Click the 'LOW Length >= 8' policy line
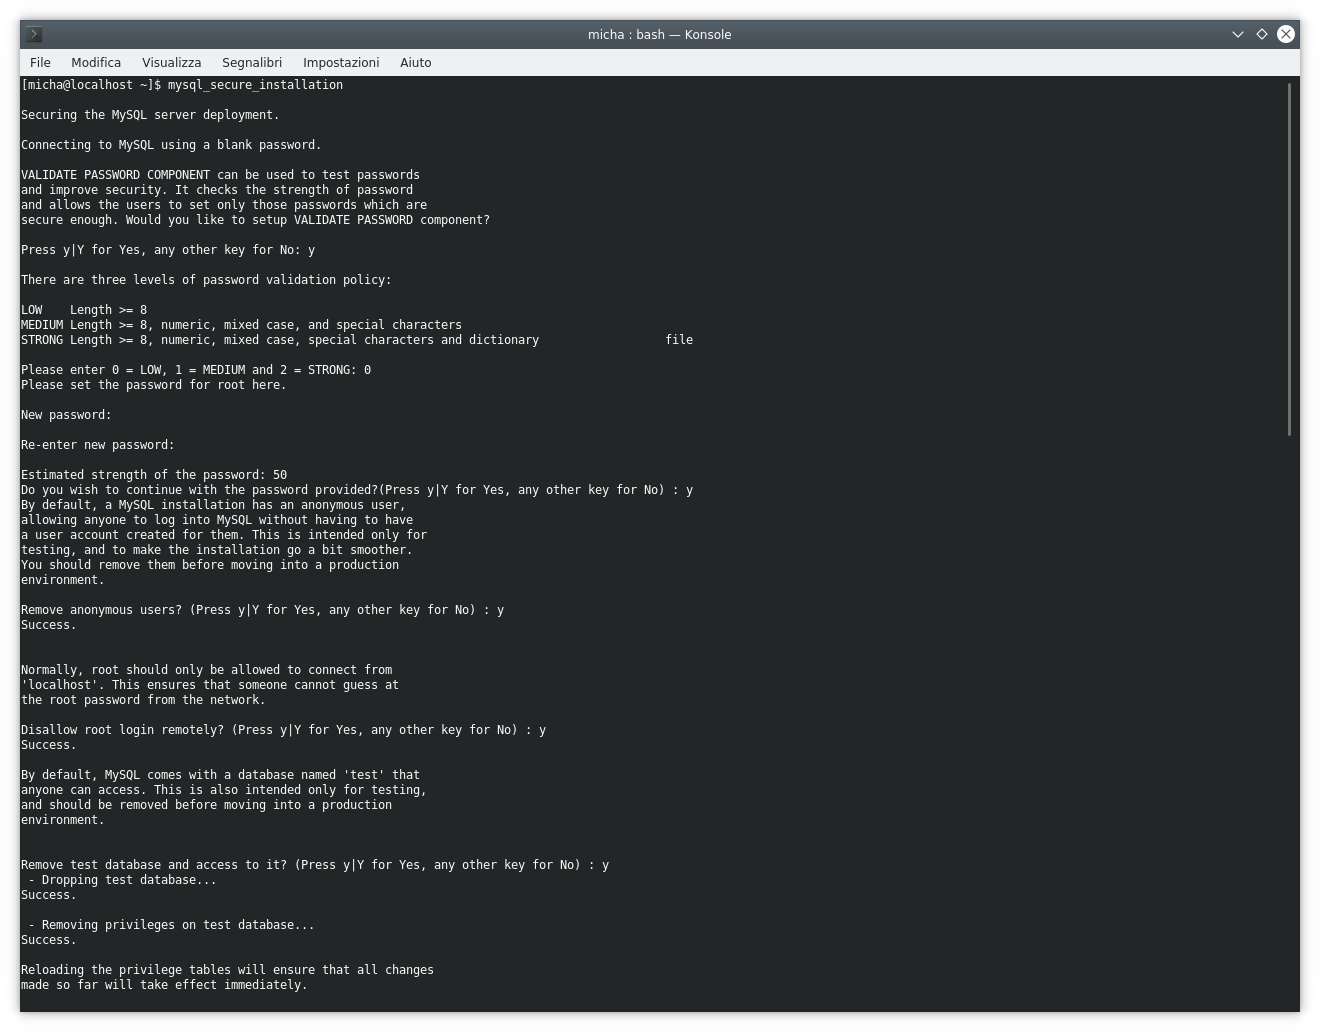 click(84, 310)
